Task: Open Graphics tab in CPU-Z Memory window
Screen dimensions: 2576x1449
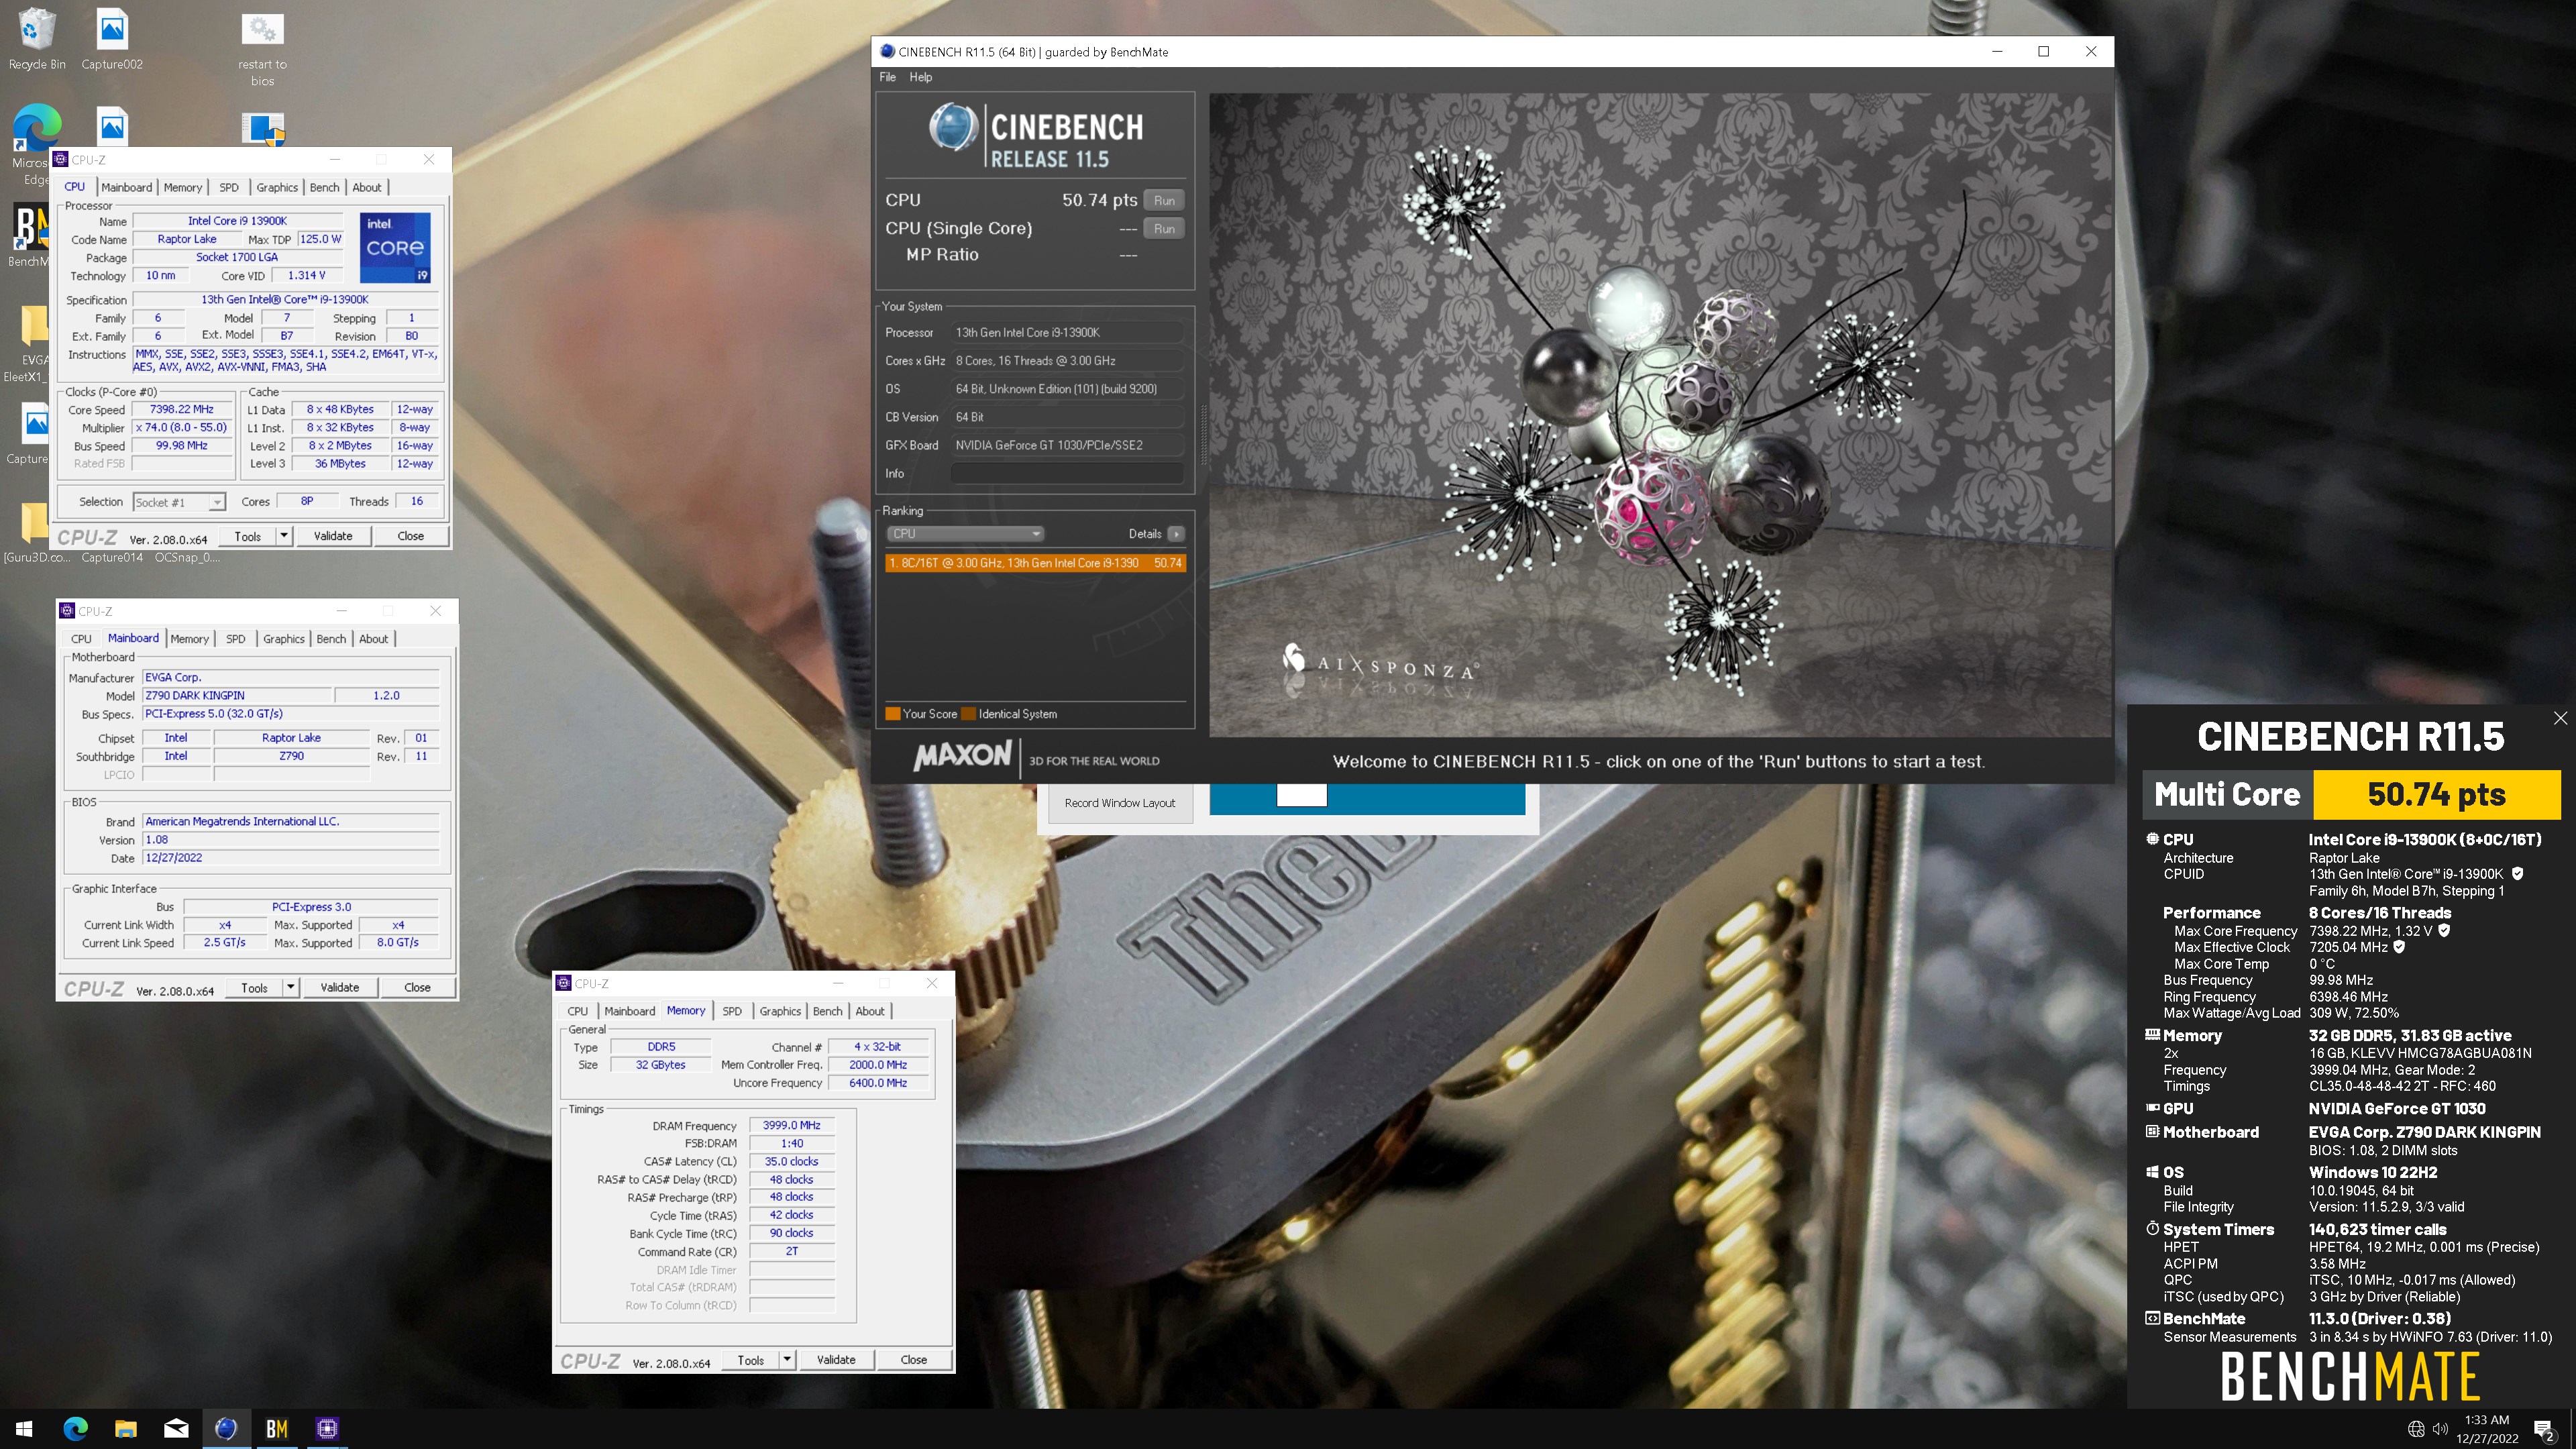Action: [780, 1011]
